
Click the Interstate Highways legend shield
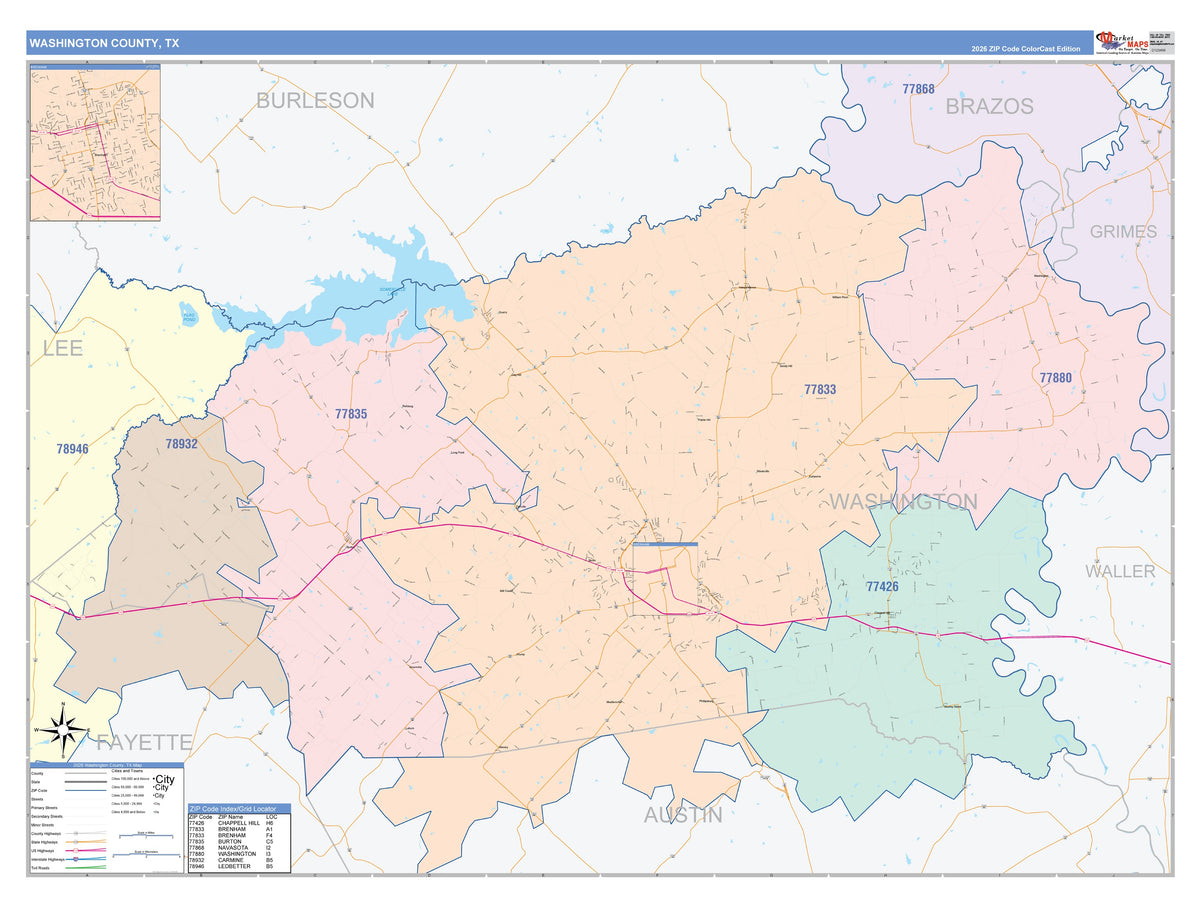coord(75,859)
